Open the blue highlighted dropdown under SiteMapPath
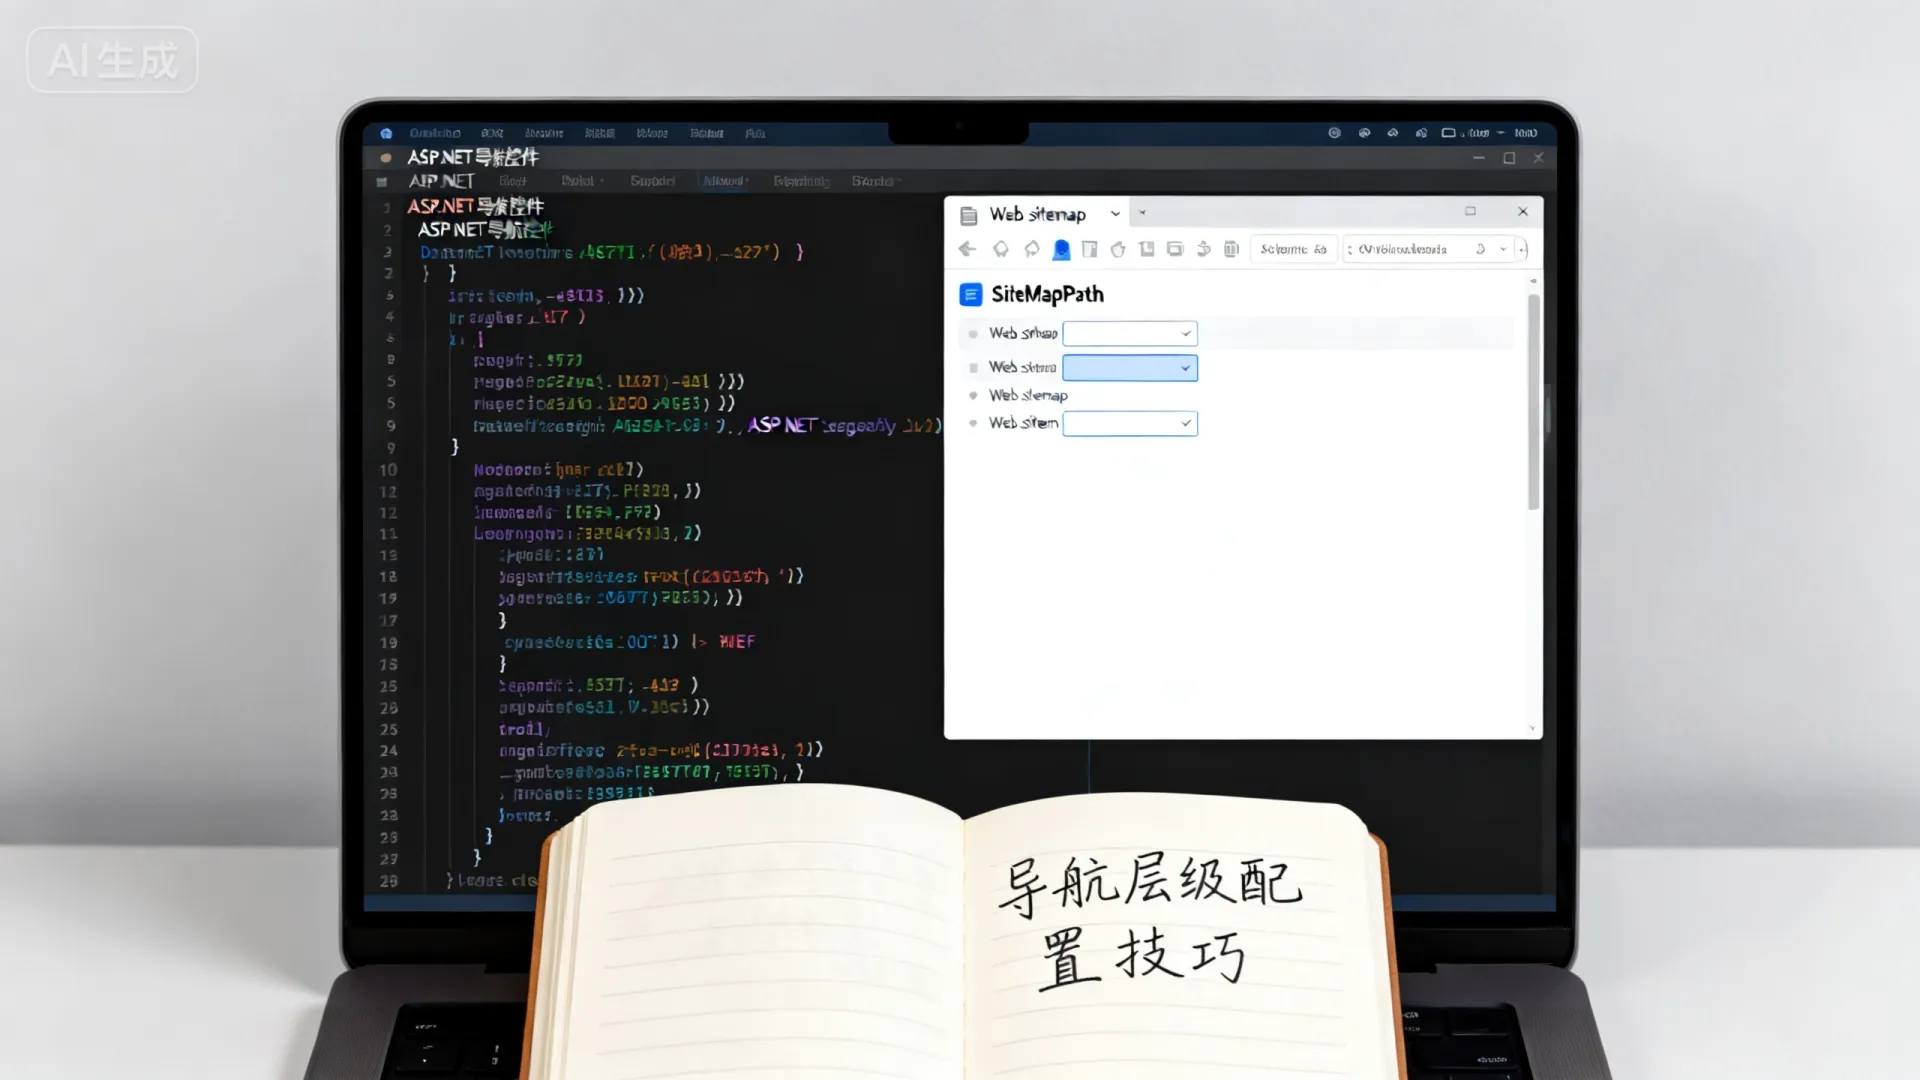Image resolution: width=1920 pixels, height=1080 pixels. (1130, 368)
